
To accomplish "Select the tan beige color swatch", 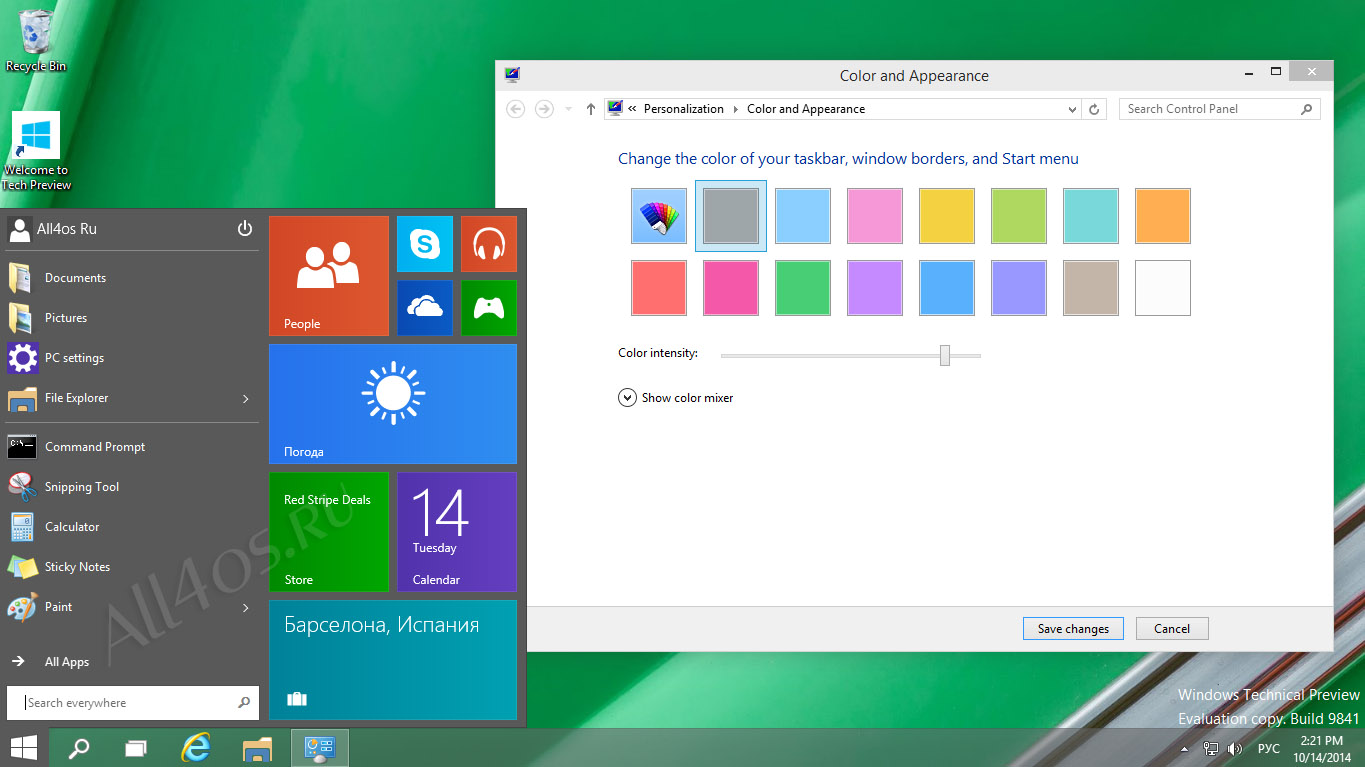I will pyautogui.click(x=1091, y=288).
